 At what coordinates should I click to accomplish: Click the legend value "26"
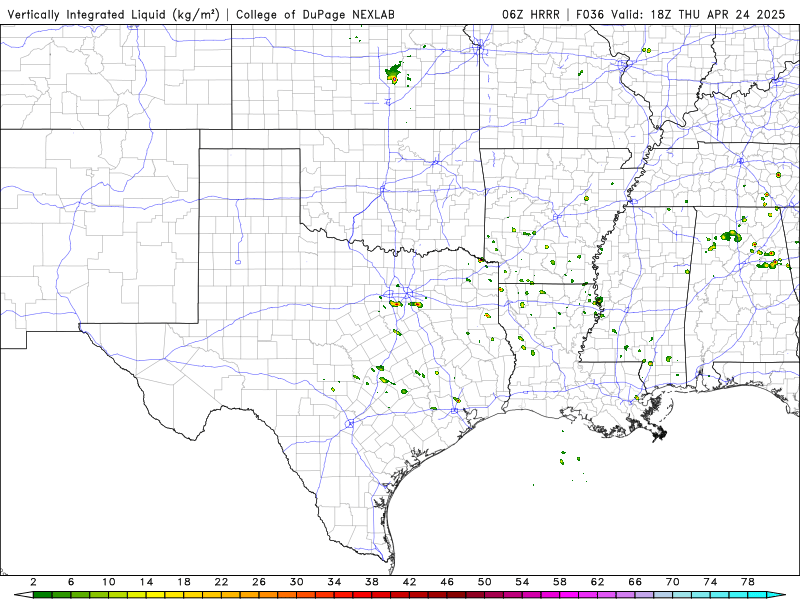coord(259,582)
